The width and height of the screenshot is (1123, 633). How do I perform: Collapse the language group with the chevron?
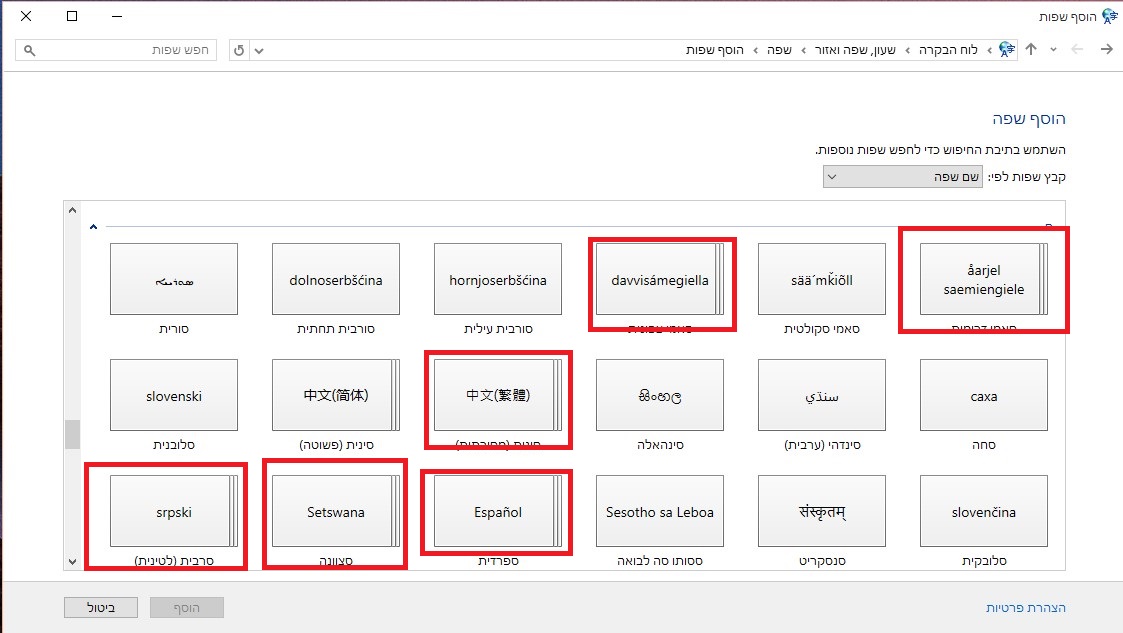click(93, 227)
